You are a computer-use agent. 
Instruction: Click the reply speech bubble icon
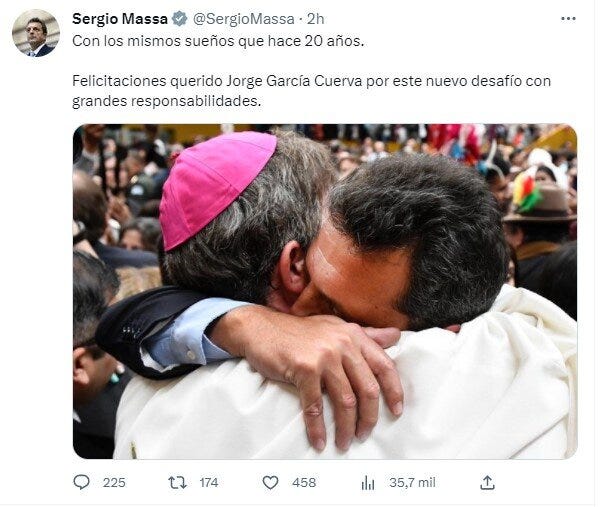point(81,482)
